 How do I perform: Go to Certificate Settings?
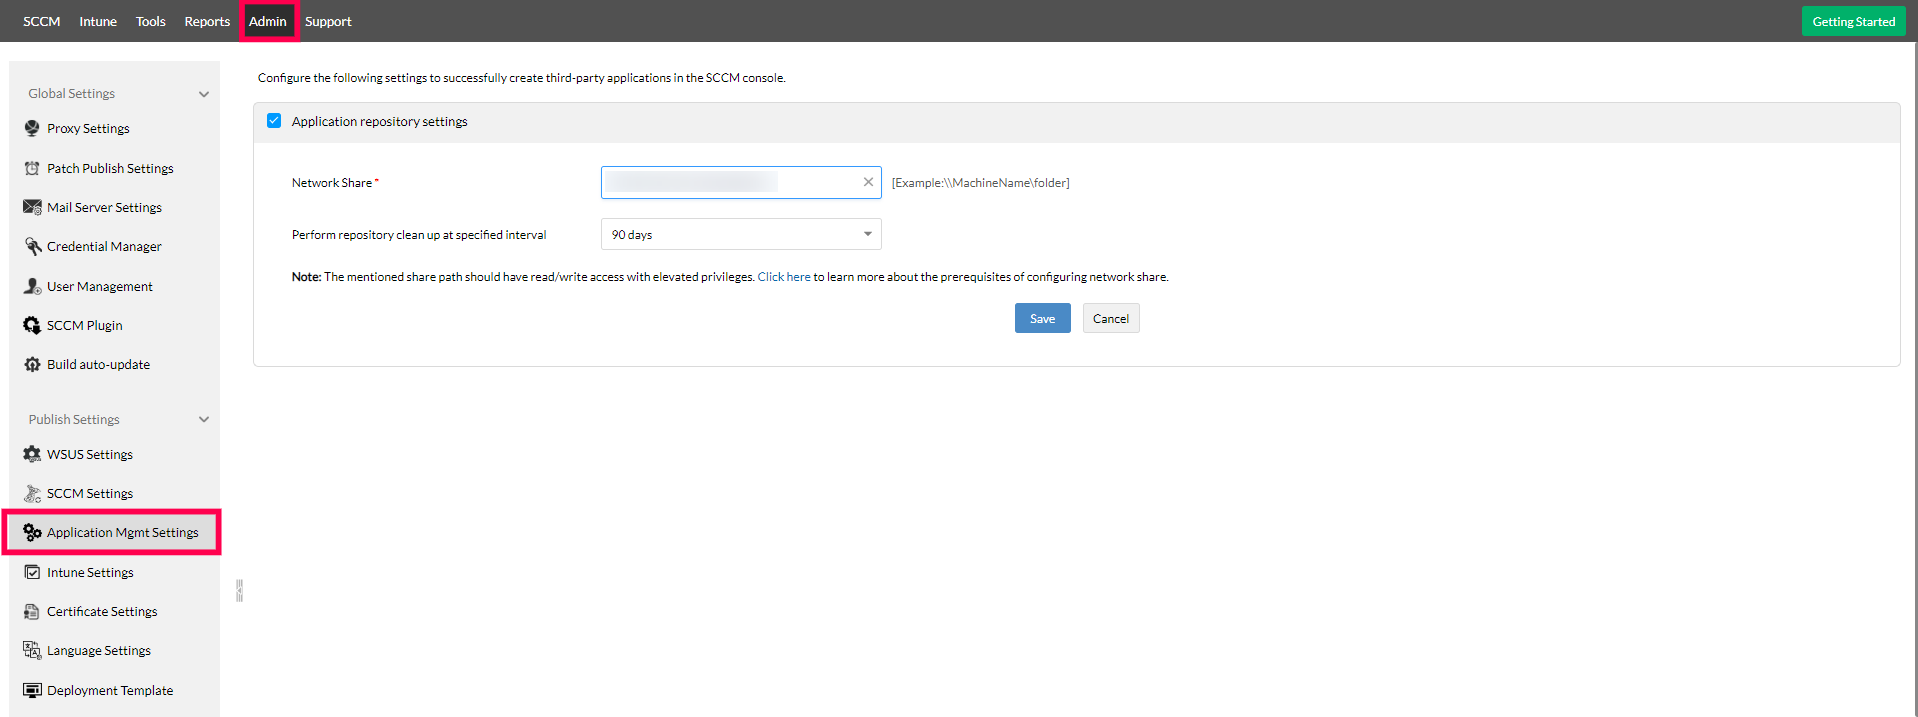102,611
